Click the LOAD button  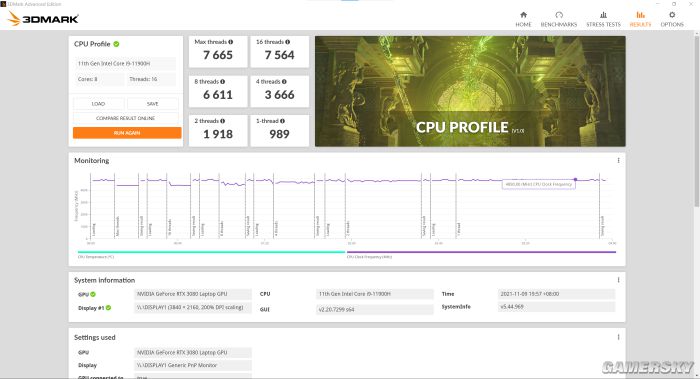pos(98,104)
